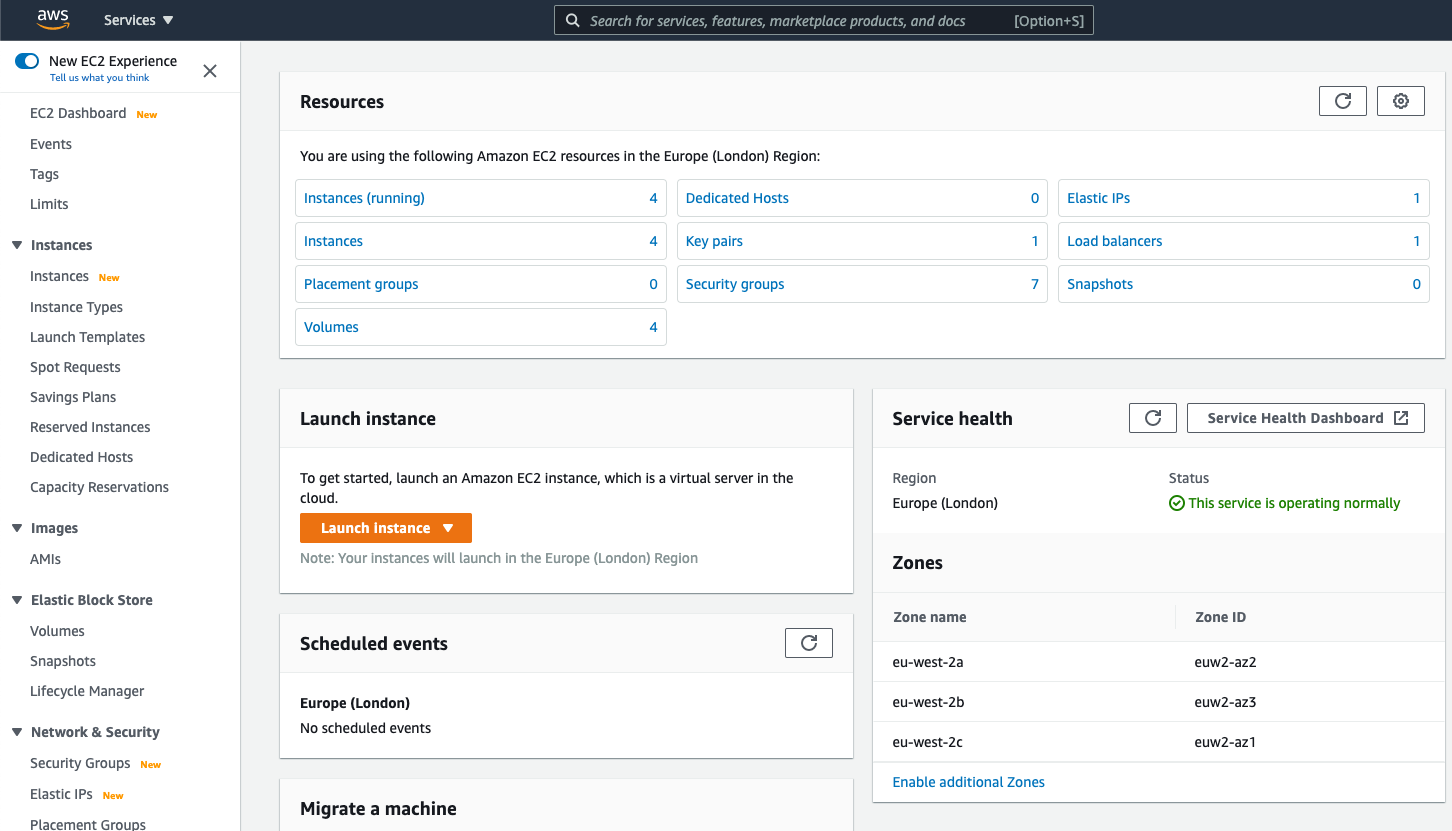Open Load balancers resource link
The height and width of the screenshot is (831, 1452).
(x=1114, y=241)
